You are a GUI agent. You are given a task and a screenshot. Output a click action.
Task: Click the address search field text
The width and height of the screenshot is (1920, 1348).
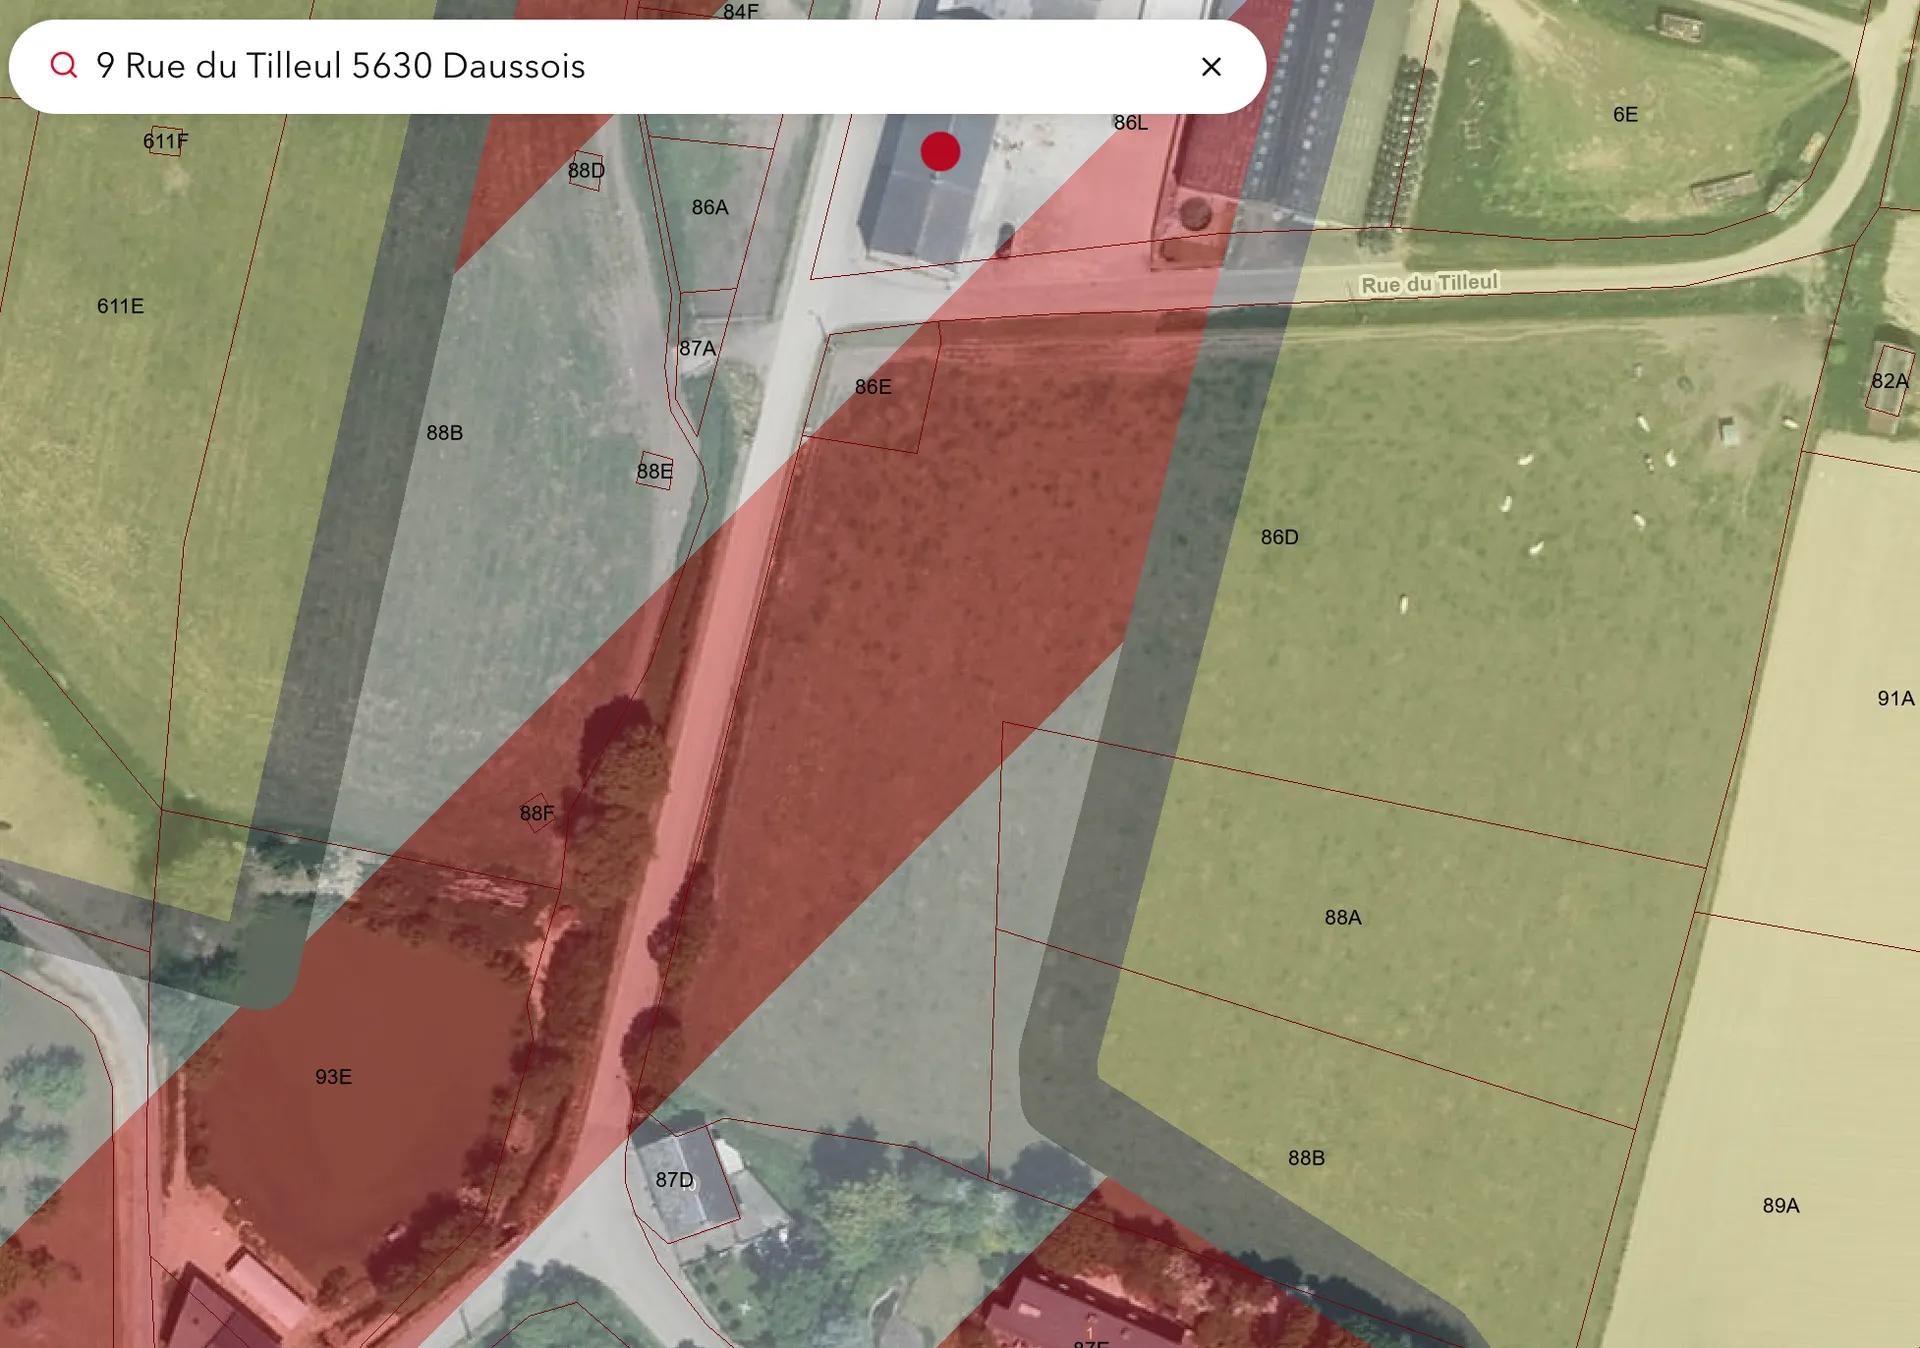pos(340,66)
